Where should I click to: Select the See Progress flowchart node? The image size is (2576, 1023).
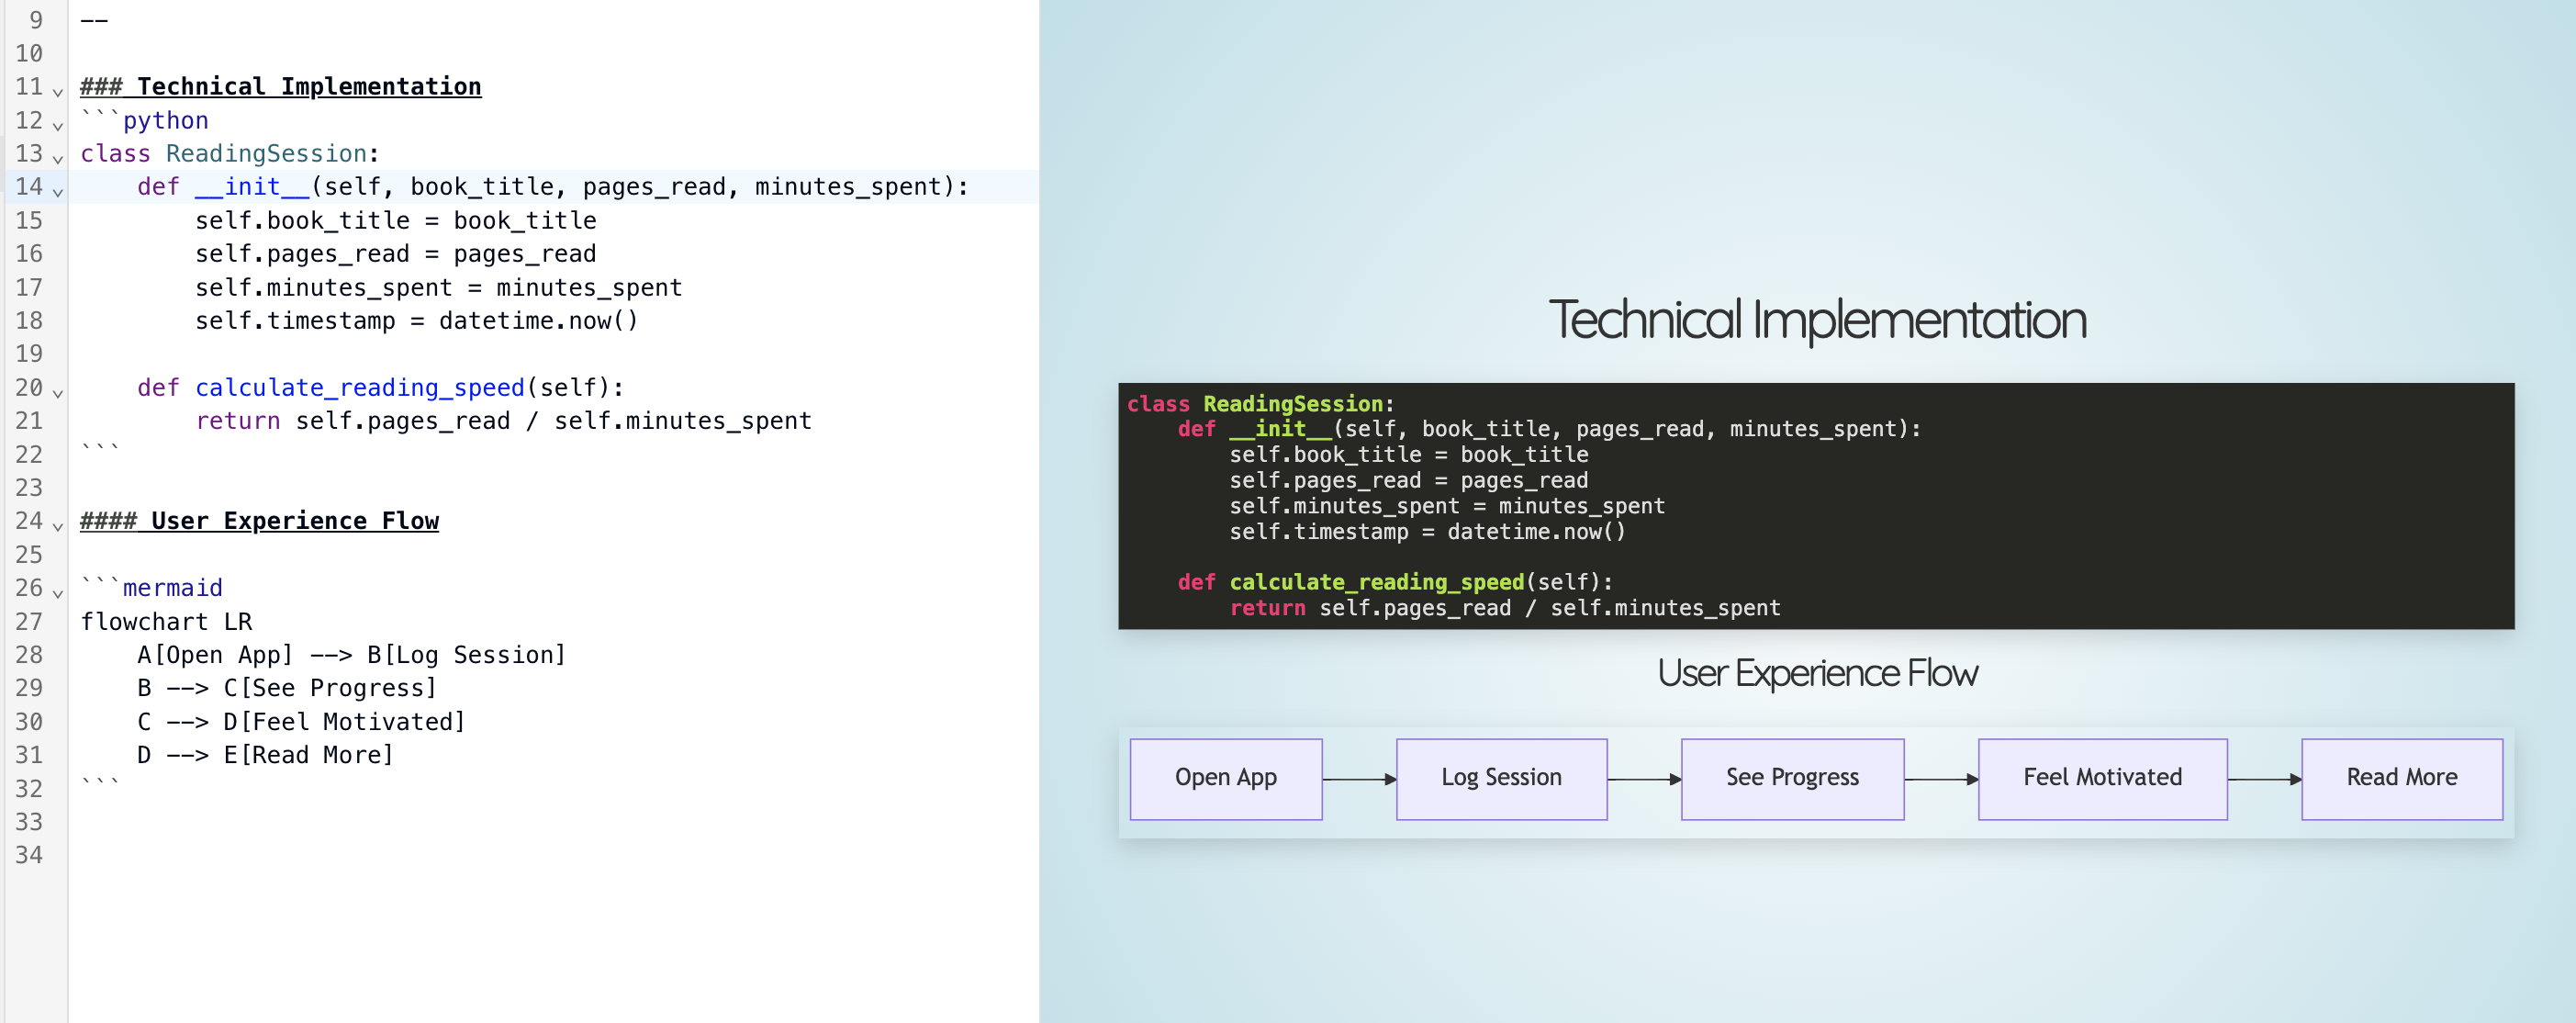click(x=1792, y=778)
